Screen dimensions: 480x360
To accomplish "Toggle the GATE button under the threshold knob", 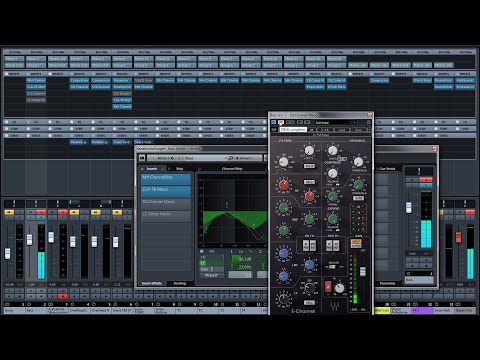I will click(x=358, y=198).
